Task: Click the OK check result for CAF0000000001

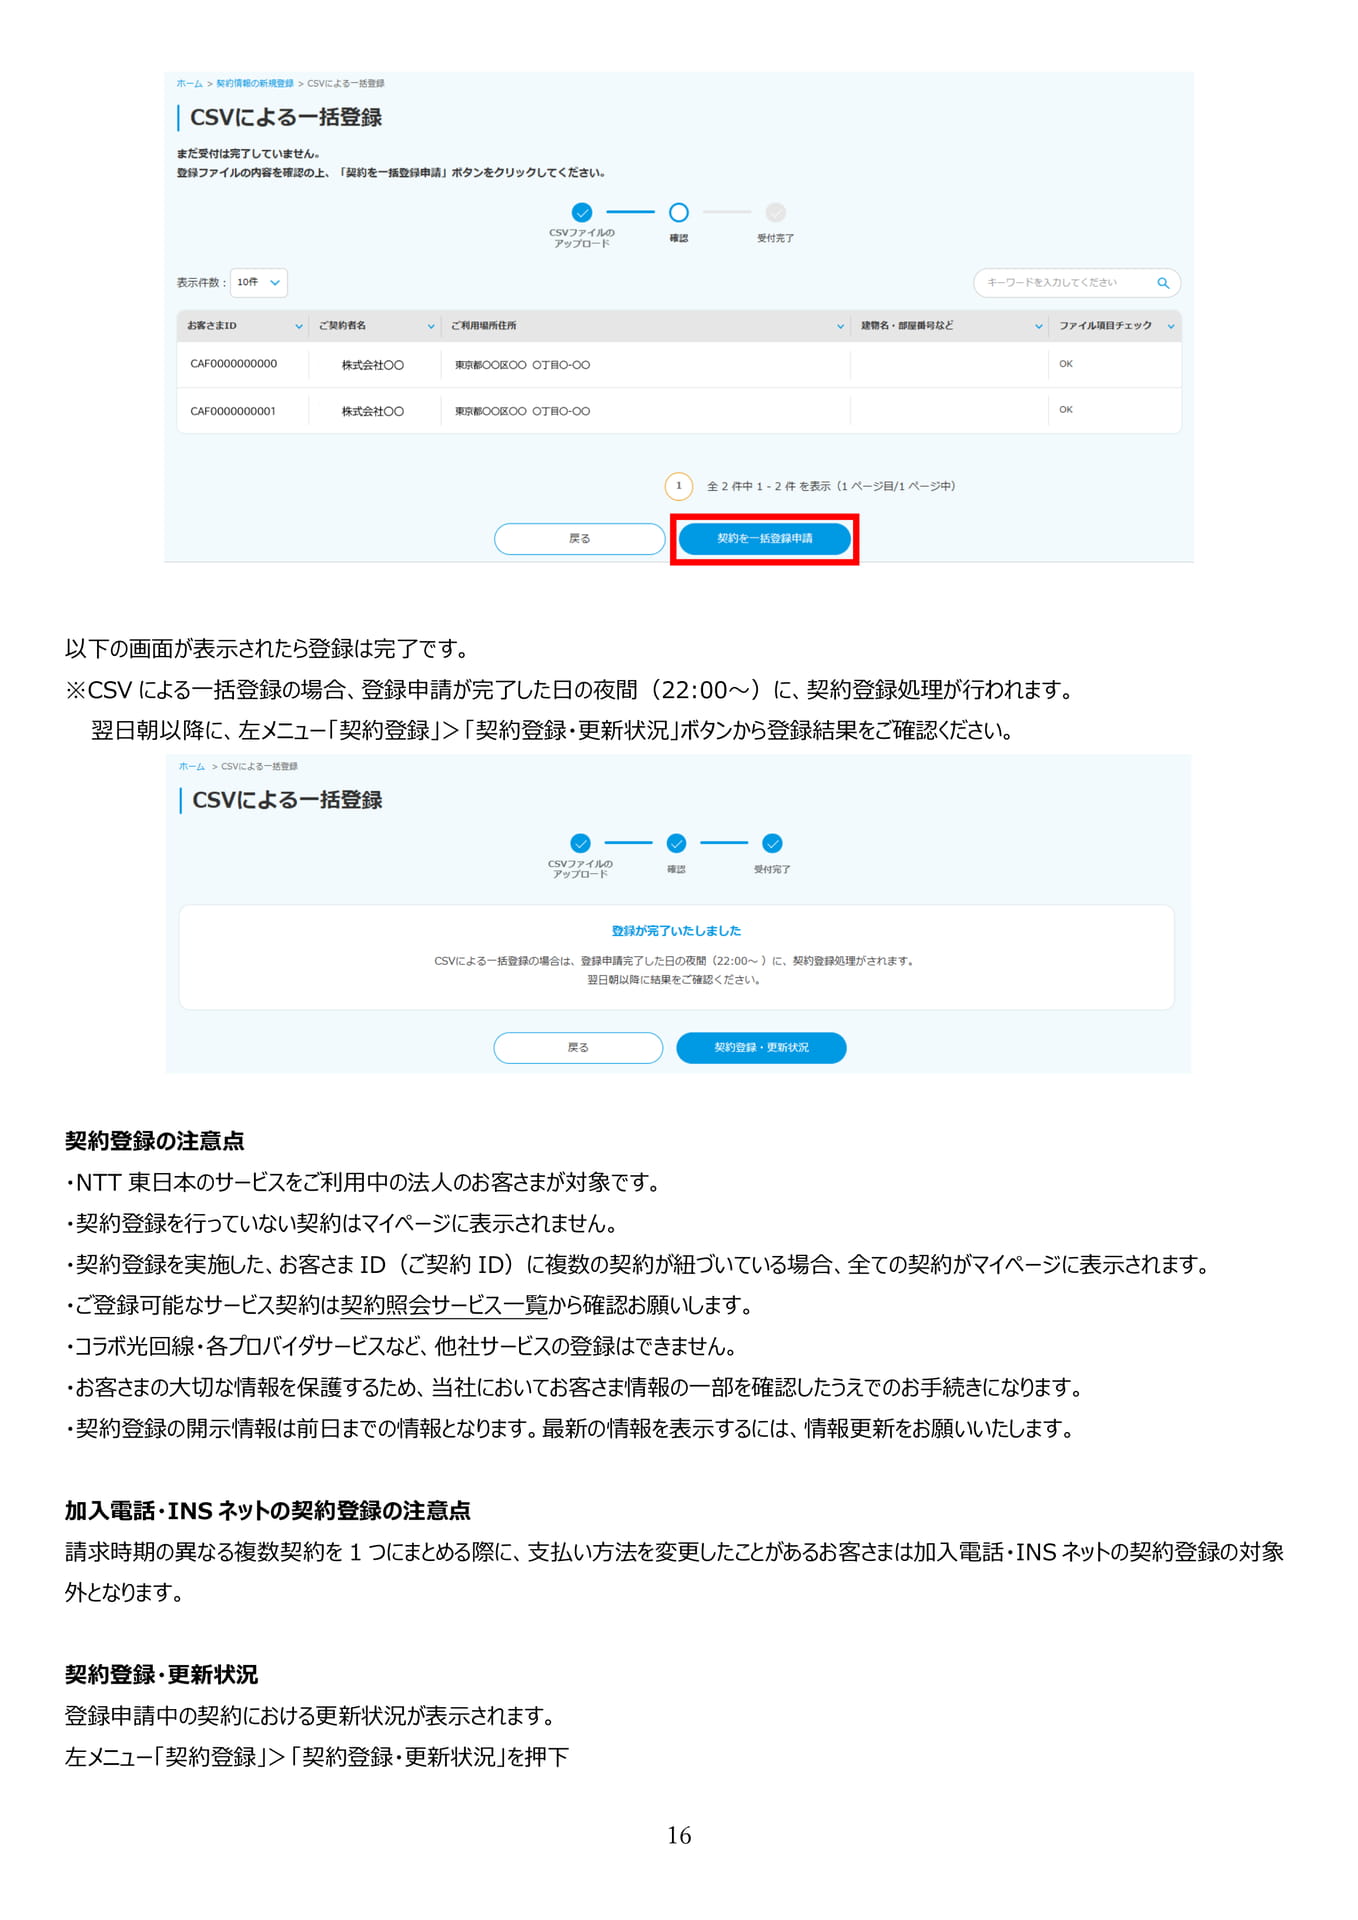Action: pyautogui.click(x=1066, y=410)
